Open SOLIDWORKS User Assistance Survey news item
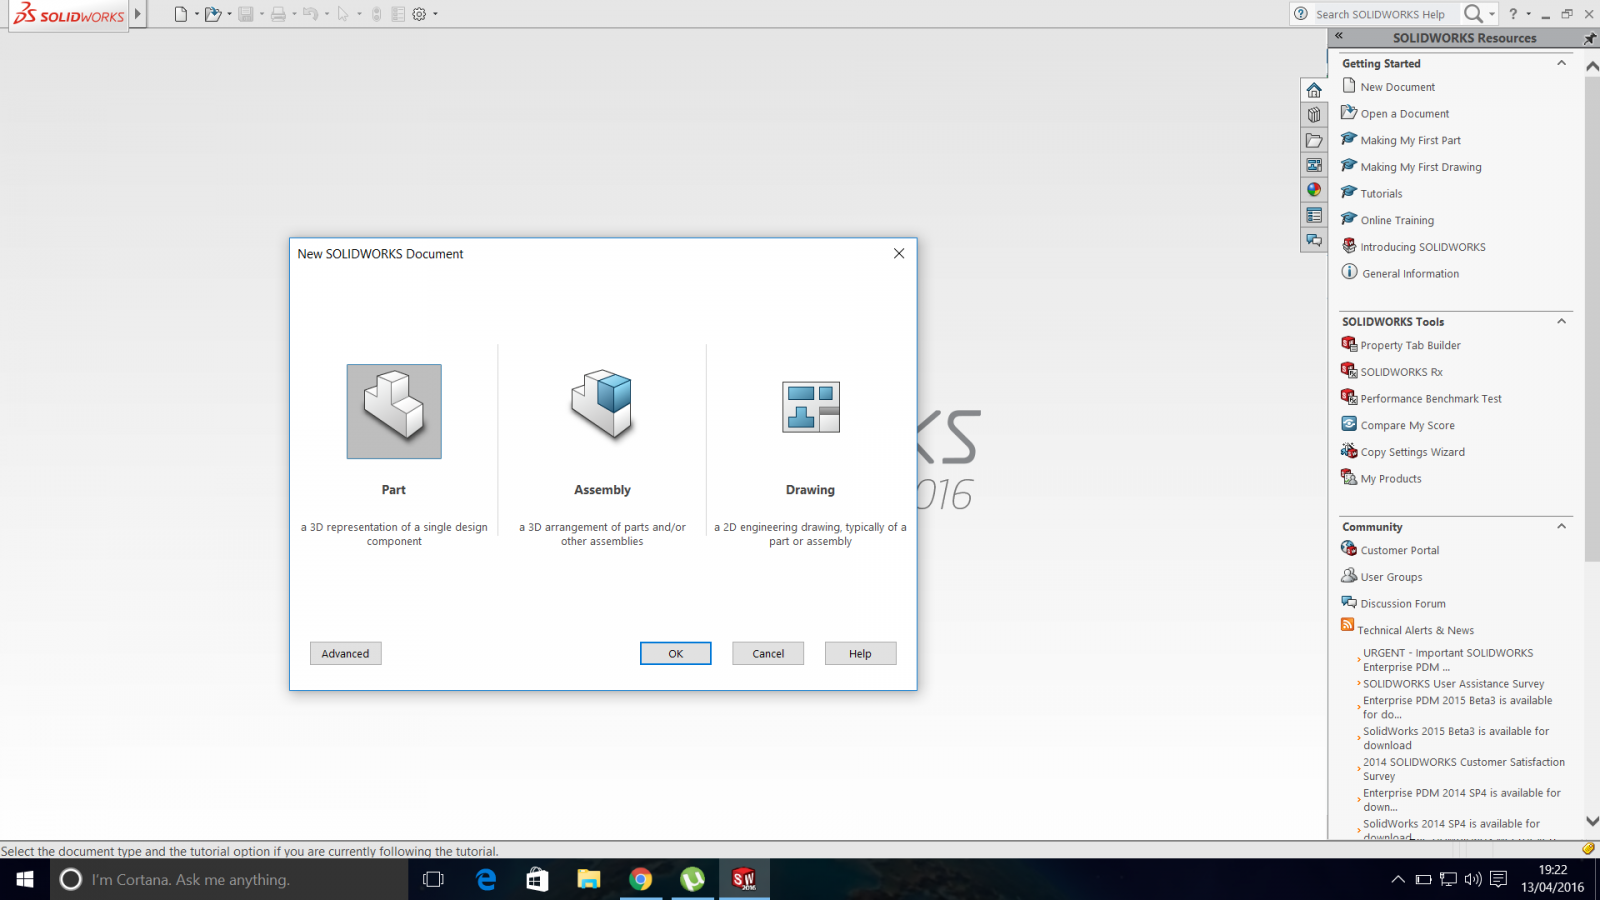1600x900 pixels. point(1453,684)
